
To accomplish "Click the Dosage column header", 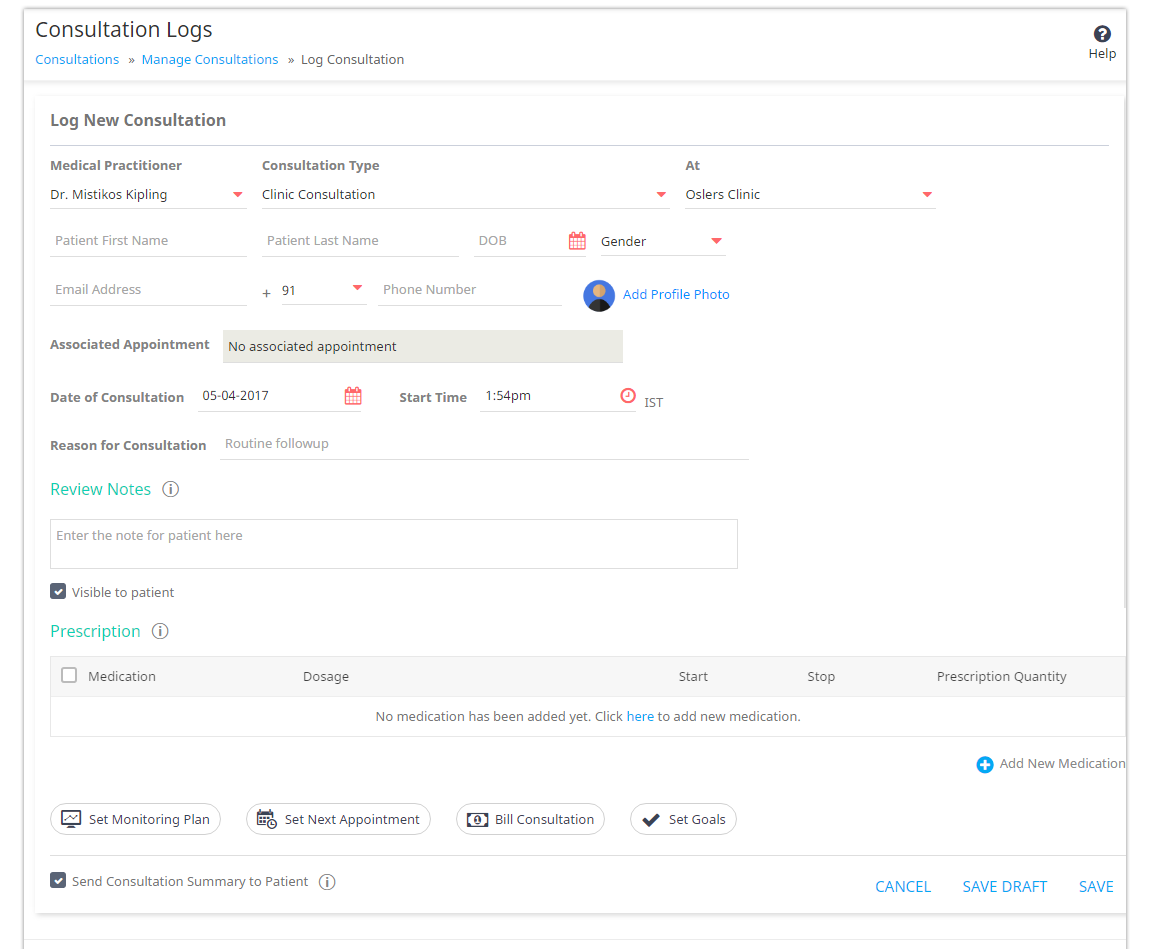I will (x=326, y=676).
